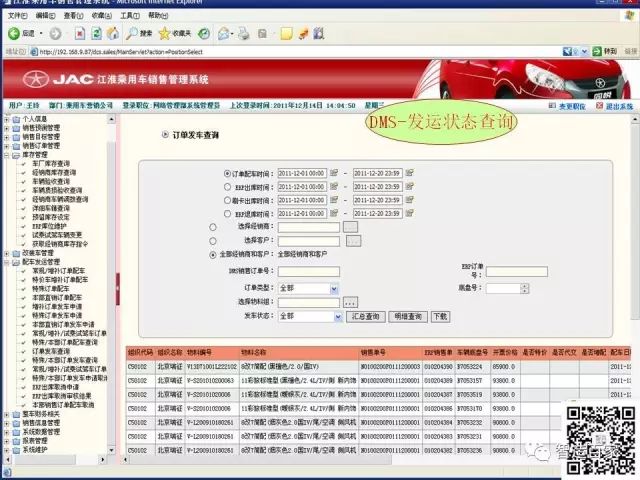This screenshot has height=480, width=640.
Task: Click the Refresh page icon
Action: (x=97, y=33)
